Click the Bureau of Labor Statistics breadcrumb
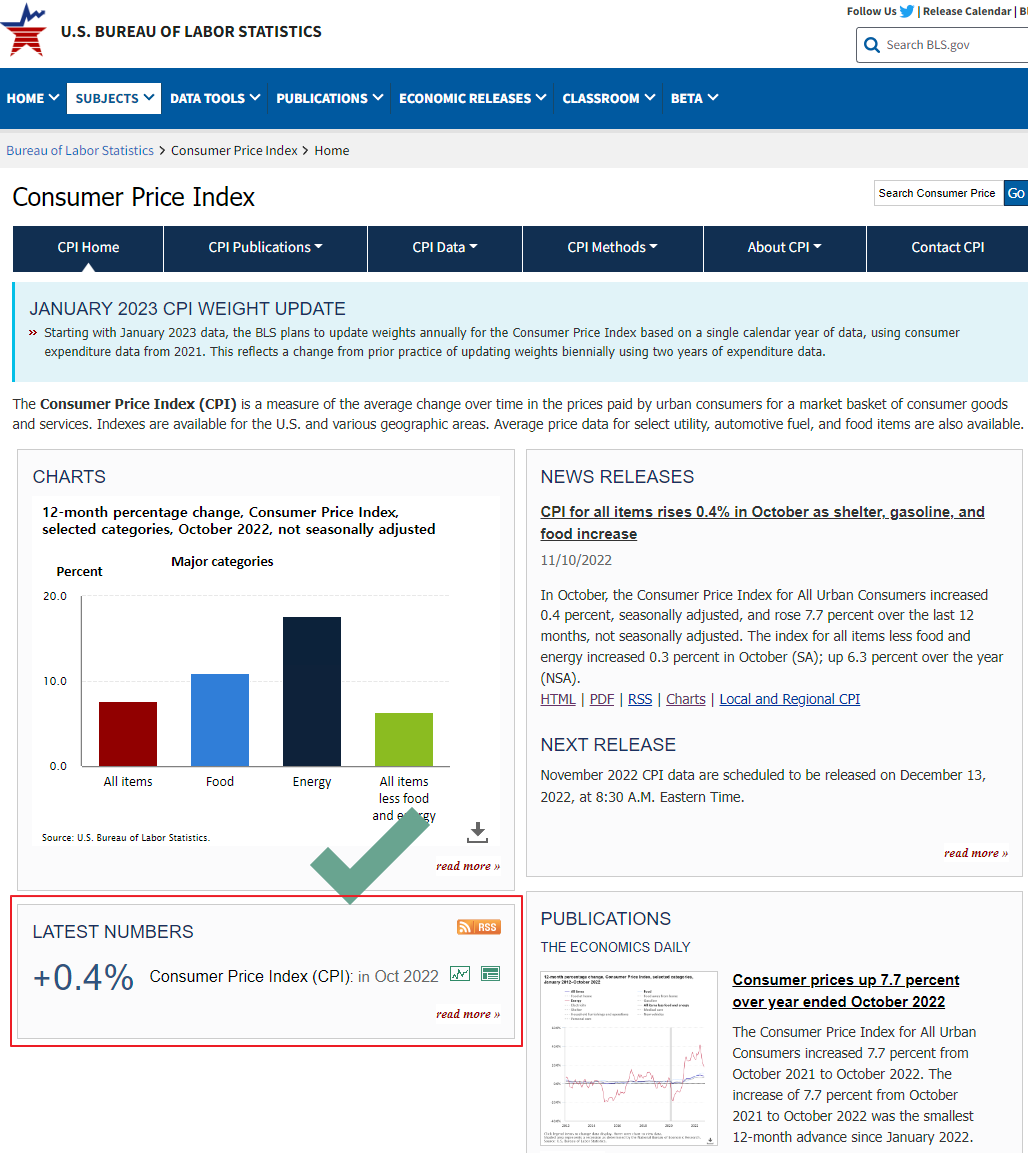The image size is (1028, 1153). click(80, 150)
